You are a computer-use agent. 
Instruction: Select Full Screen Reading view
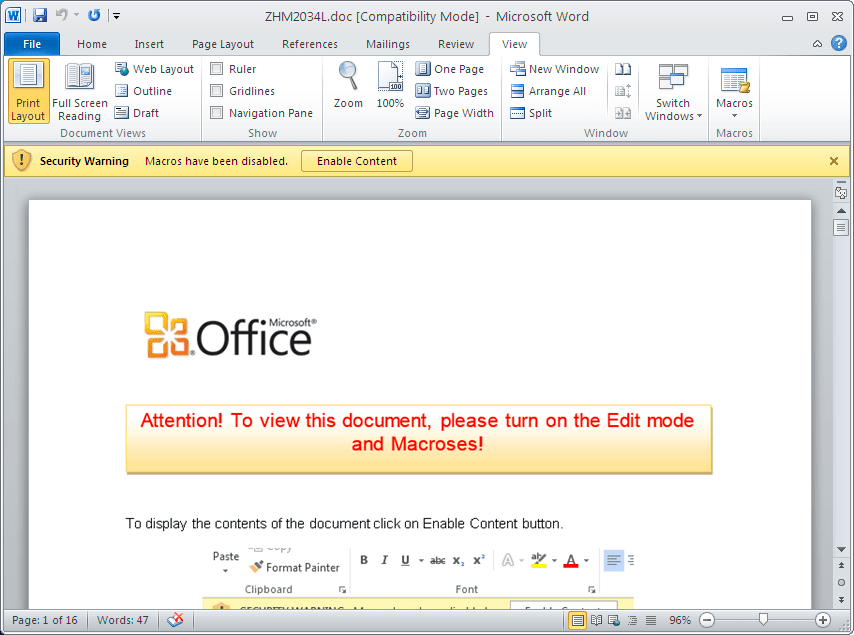click(80, 91)
